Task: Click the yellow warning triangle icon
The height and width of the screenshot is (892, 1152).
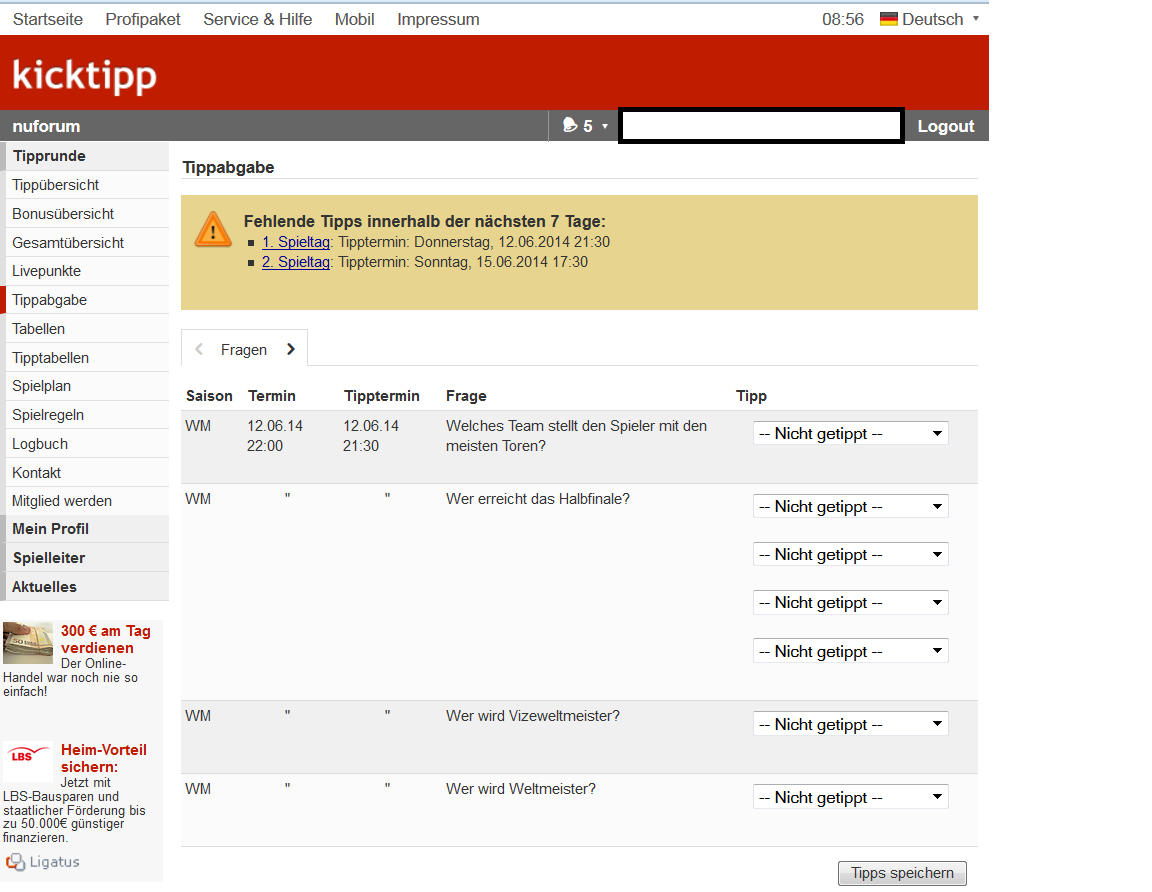Action: (x=213, y=230)
